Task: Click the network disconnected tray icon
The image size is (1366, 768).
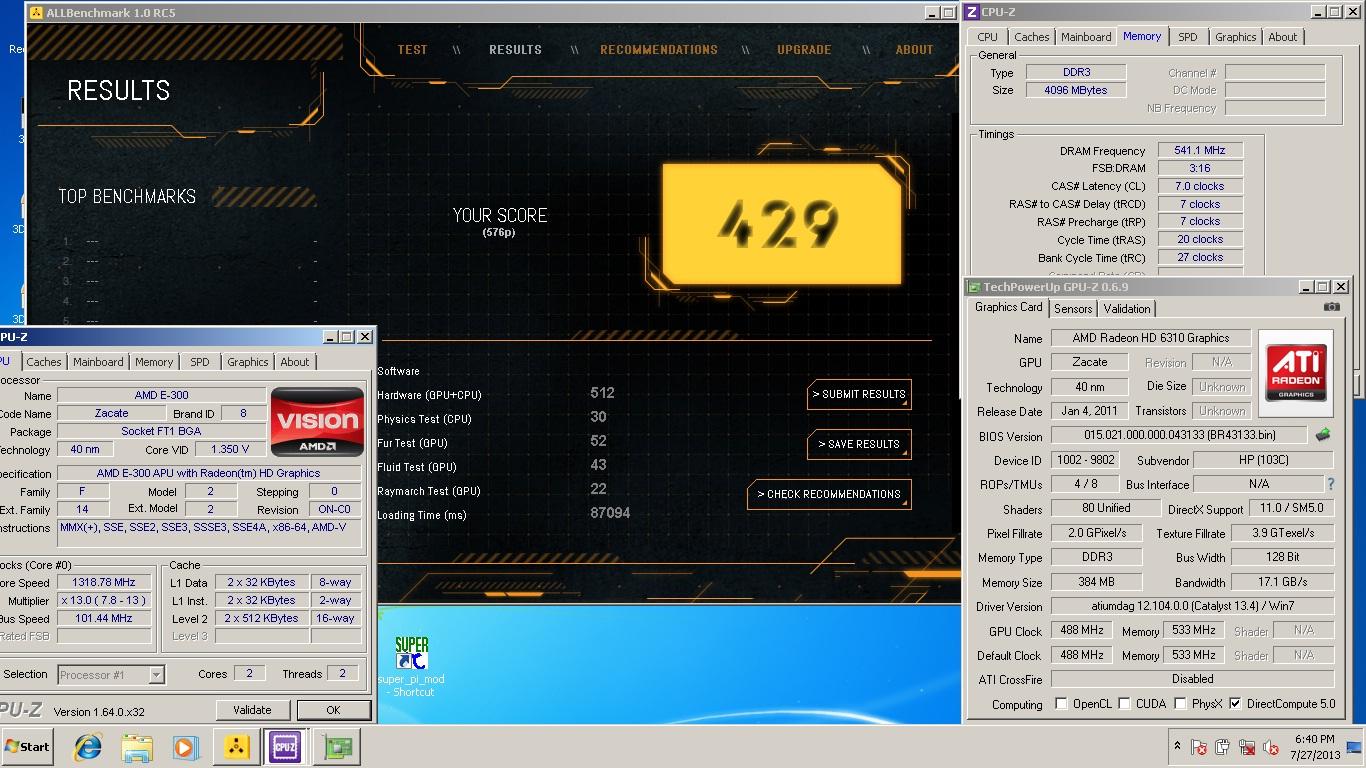Action: [x=1247, y=747]
